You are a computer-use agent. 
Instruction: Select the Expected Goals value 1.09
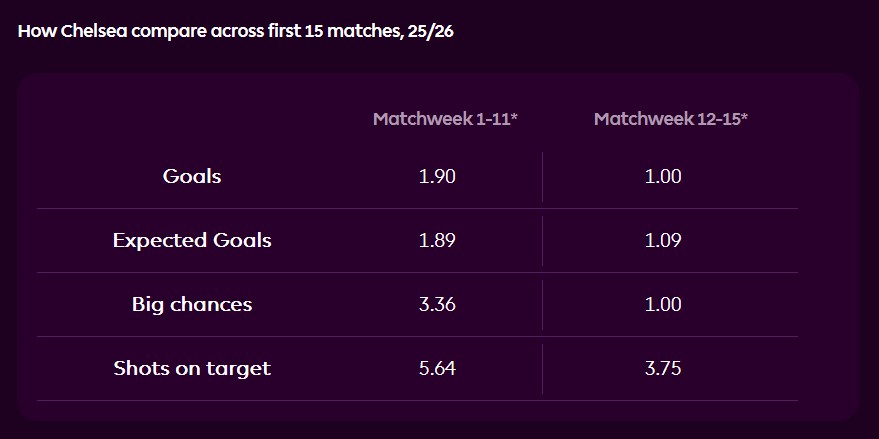click(663, 240)
